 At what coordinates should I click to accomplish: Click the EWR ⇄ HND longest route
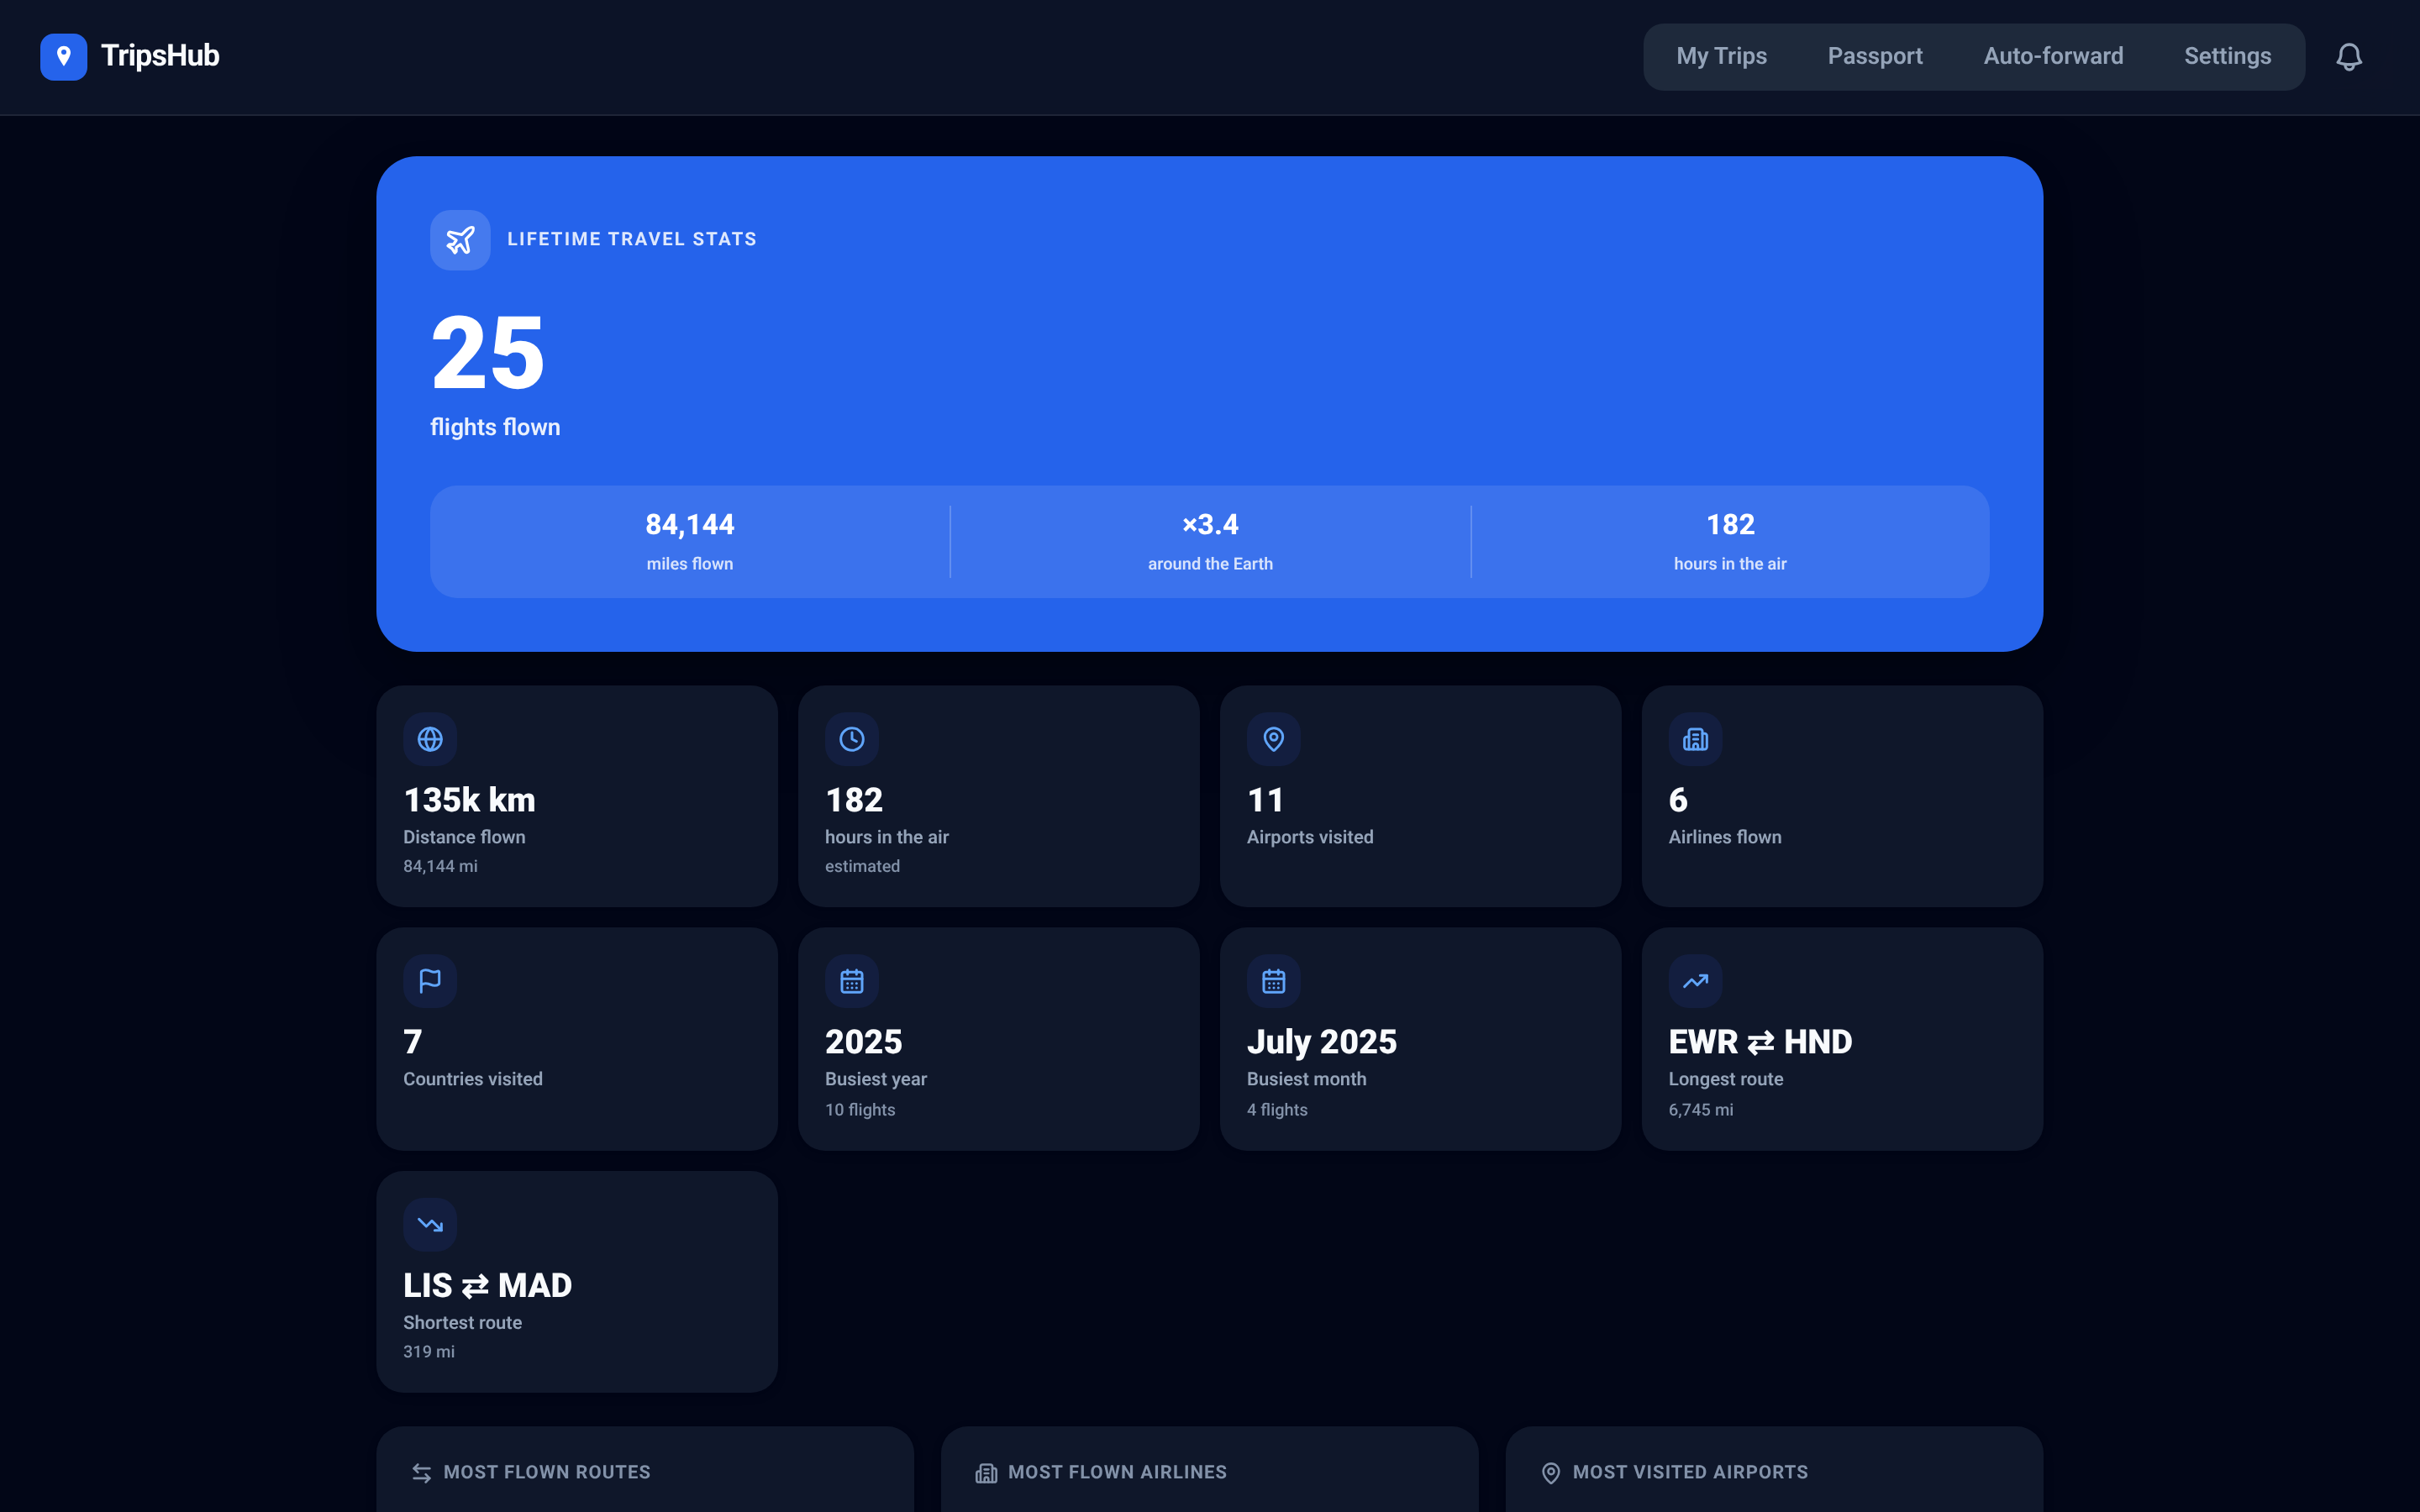(x=1760, y=1042)
